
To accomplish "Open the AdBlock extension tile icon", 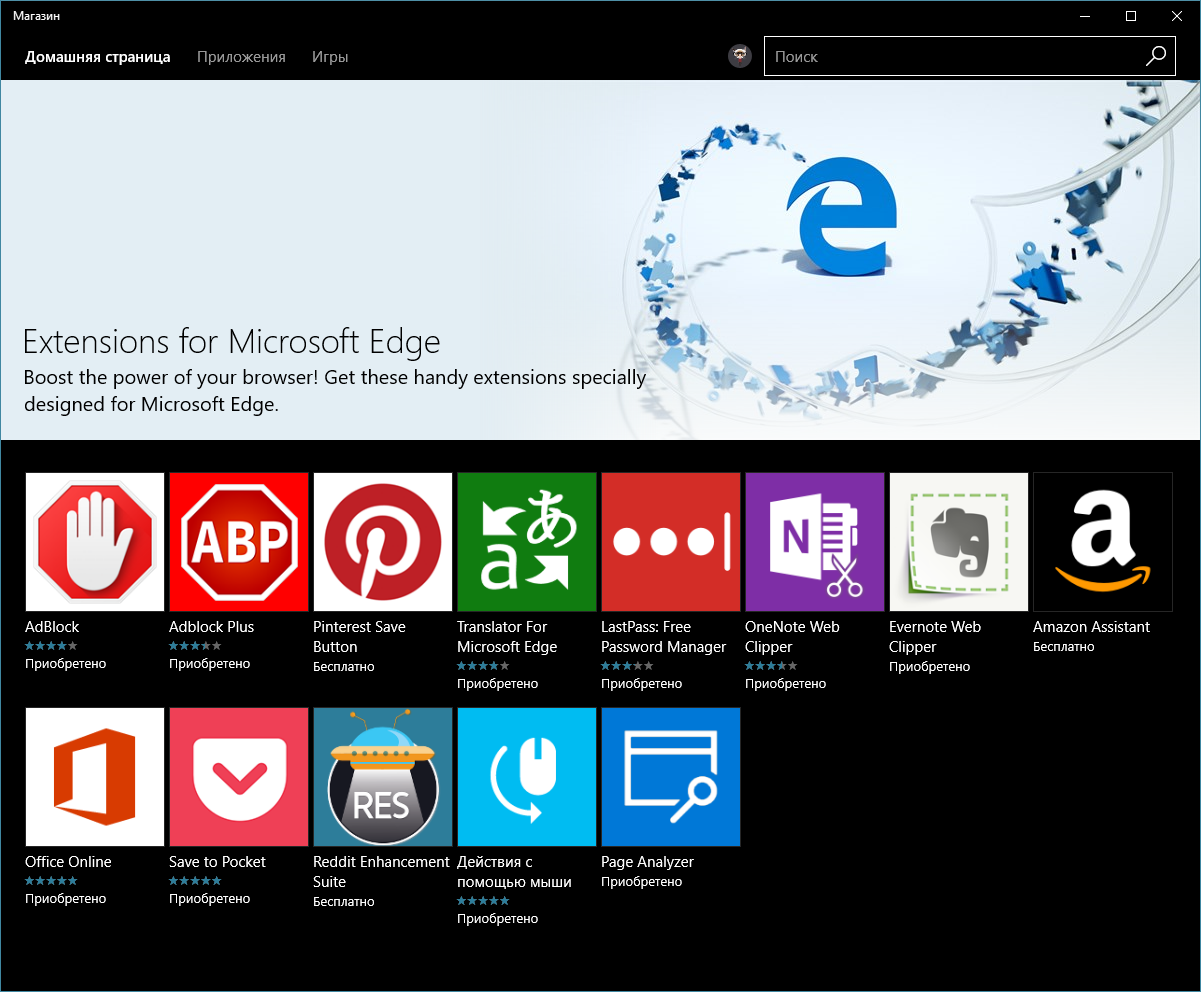I will pos(95,542).
